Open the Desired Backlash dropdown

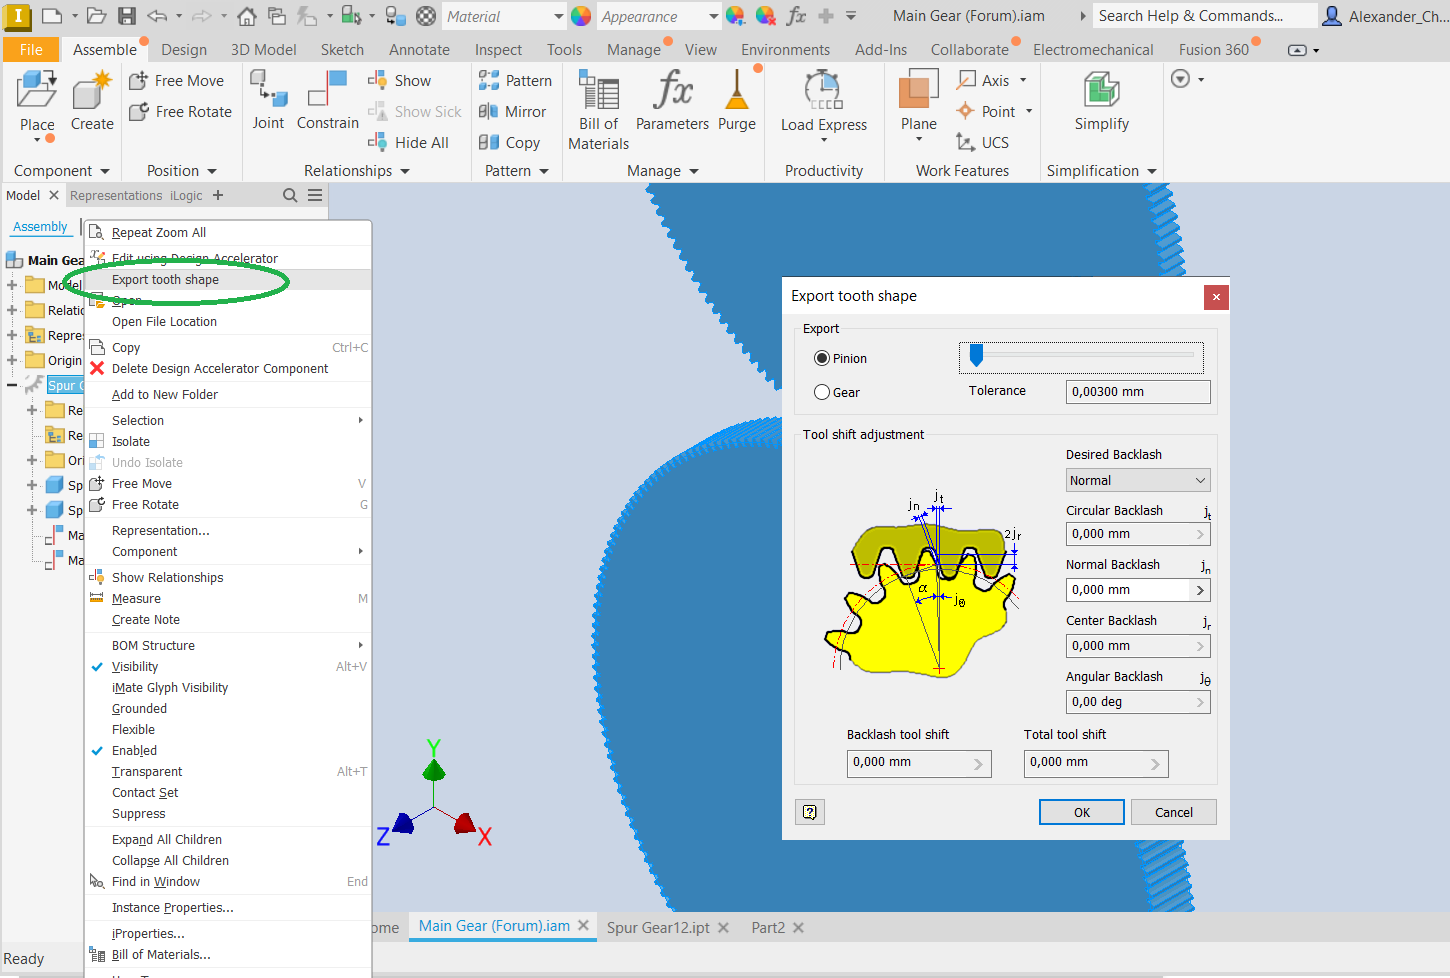[1138, 480]
